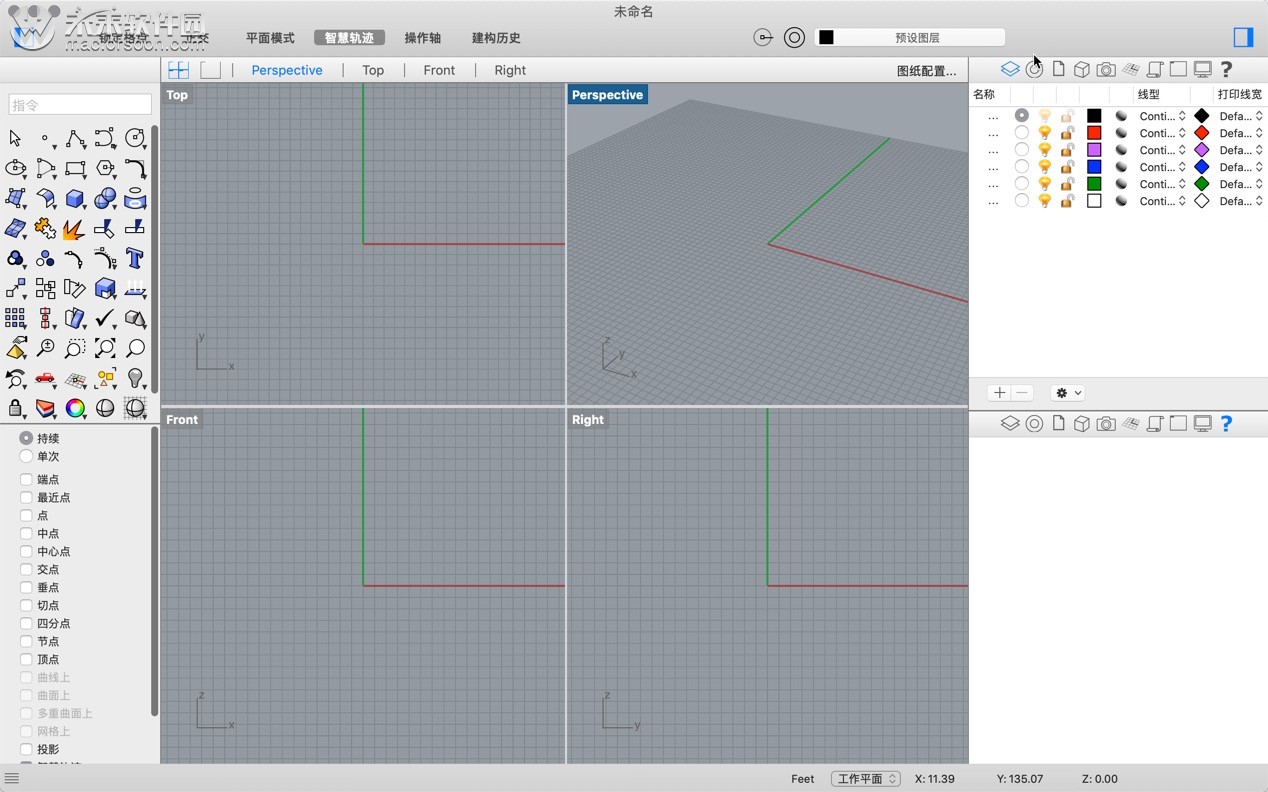Lock the green layer with its padlock icon

click(x=1067, y=183)
